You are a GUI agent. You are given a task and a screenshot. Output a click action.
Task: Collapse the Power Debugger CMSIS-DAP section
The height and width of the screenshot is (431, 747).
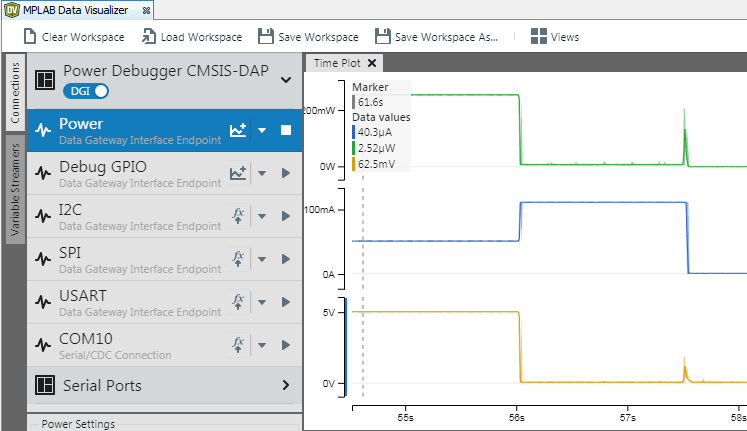click(x=286, y=79)
